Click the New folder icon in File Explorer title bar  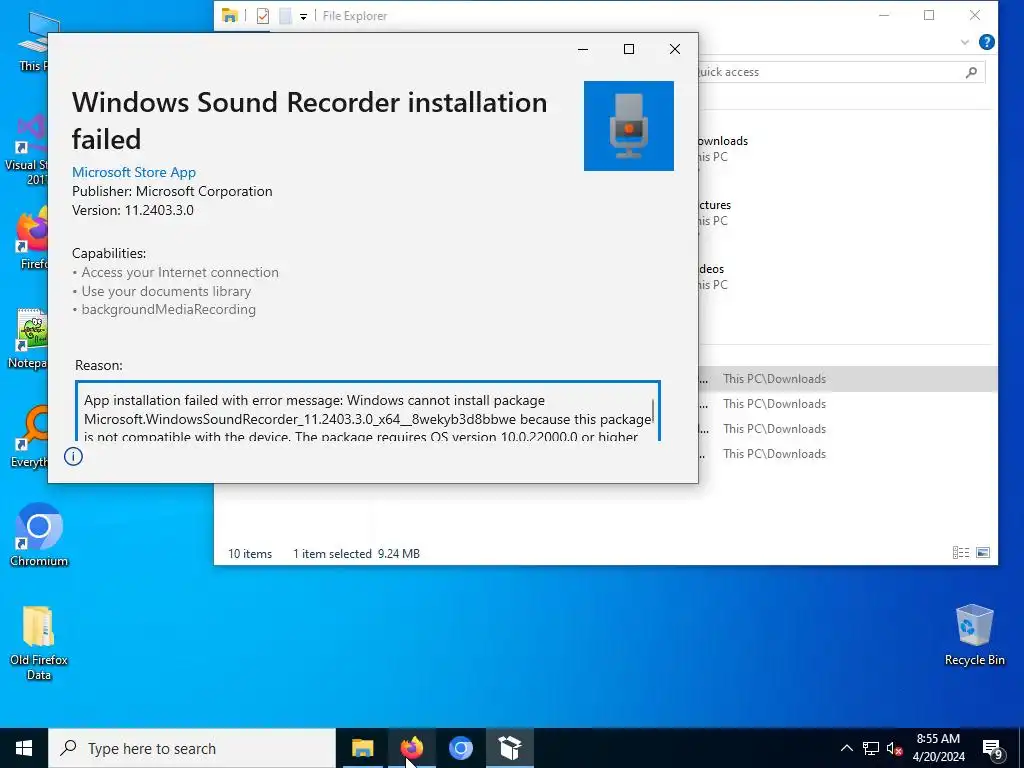coord(285,16)
